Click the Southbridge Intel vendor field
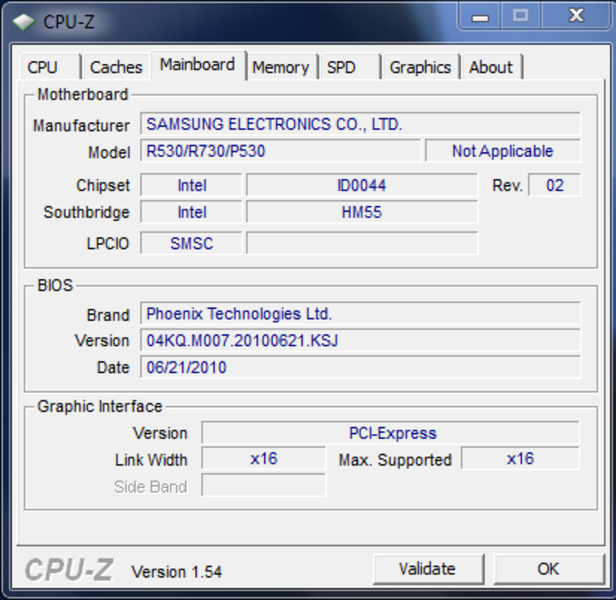The width and height of the screenshot is (616, 600). tap(191, 212)
